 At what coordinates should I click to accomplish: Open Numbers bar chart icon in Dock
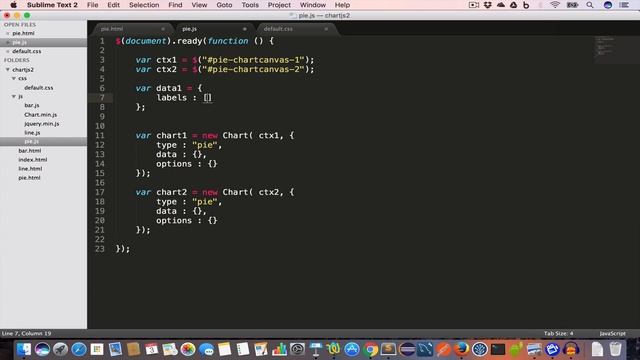pos(279,349)
